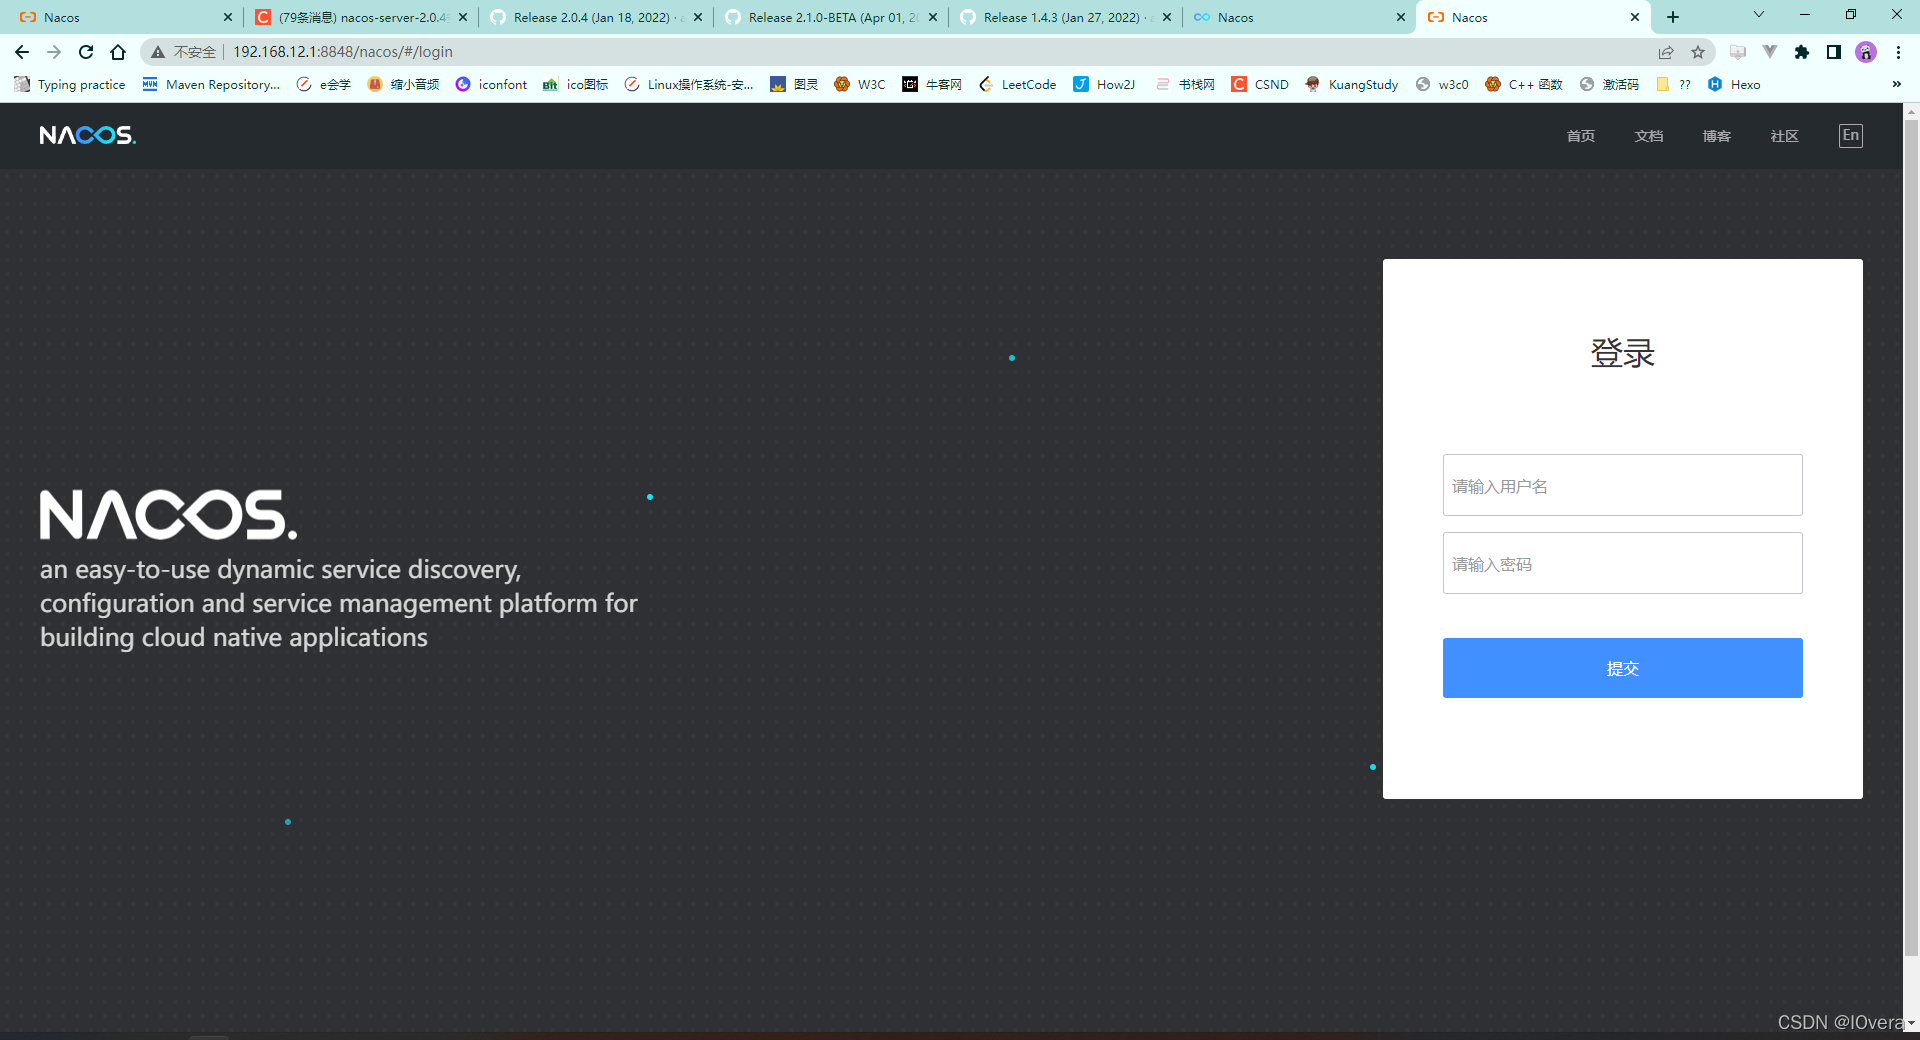Open the browser extensions puzzle icon
Image resolution: width=1920 pixels, height=1040 pixels.
(x=1802, y=51)
